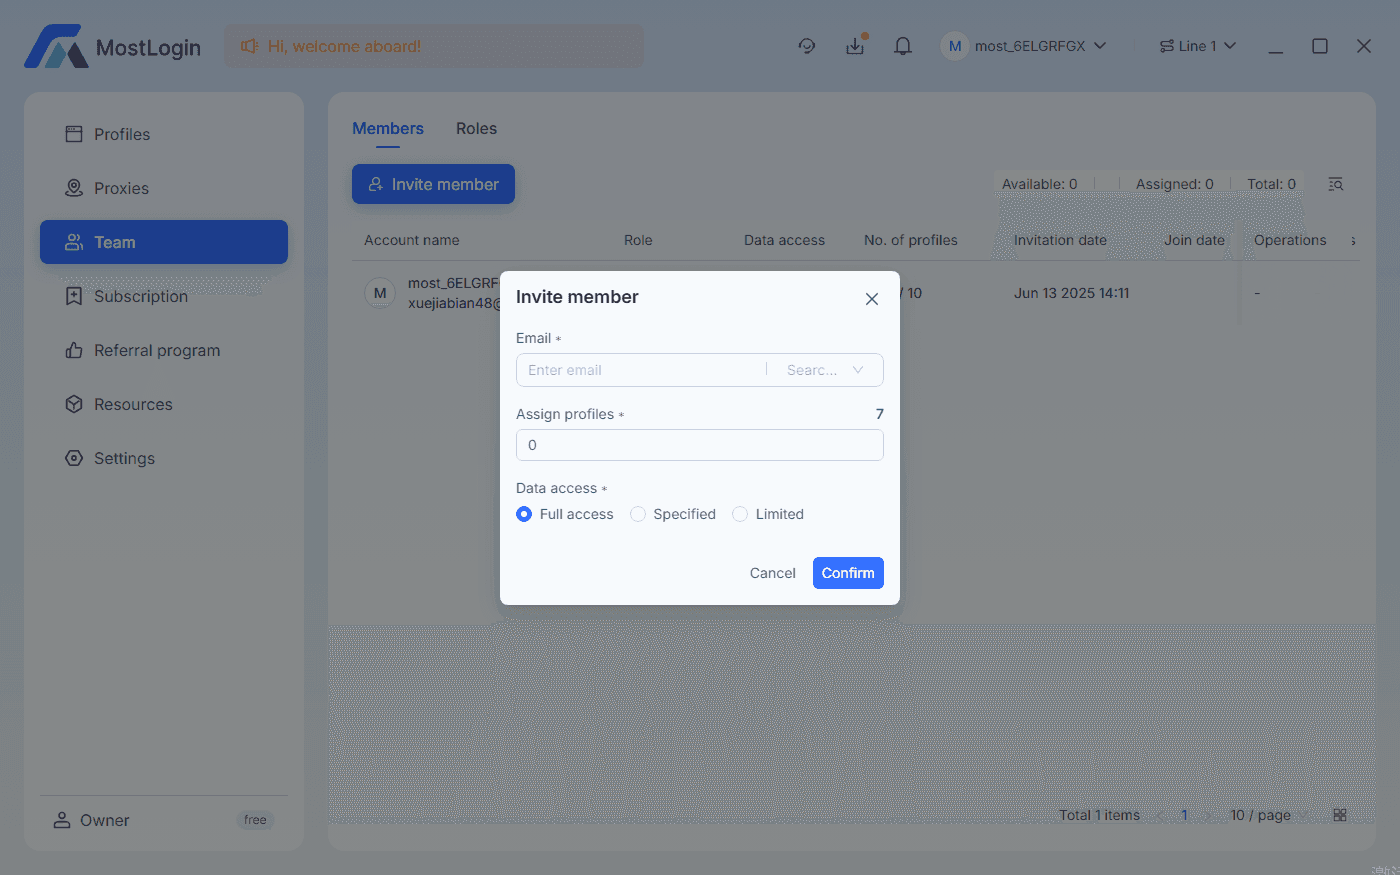Close the Invite member dialog
Image resolution: width=1400 pixels, height=875 pixels.
point(872,299)
